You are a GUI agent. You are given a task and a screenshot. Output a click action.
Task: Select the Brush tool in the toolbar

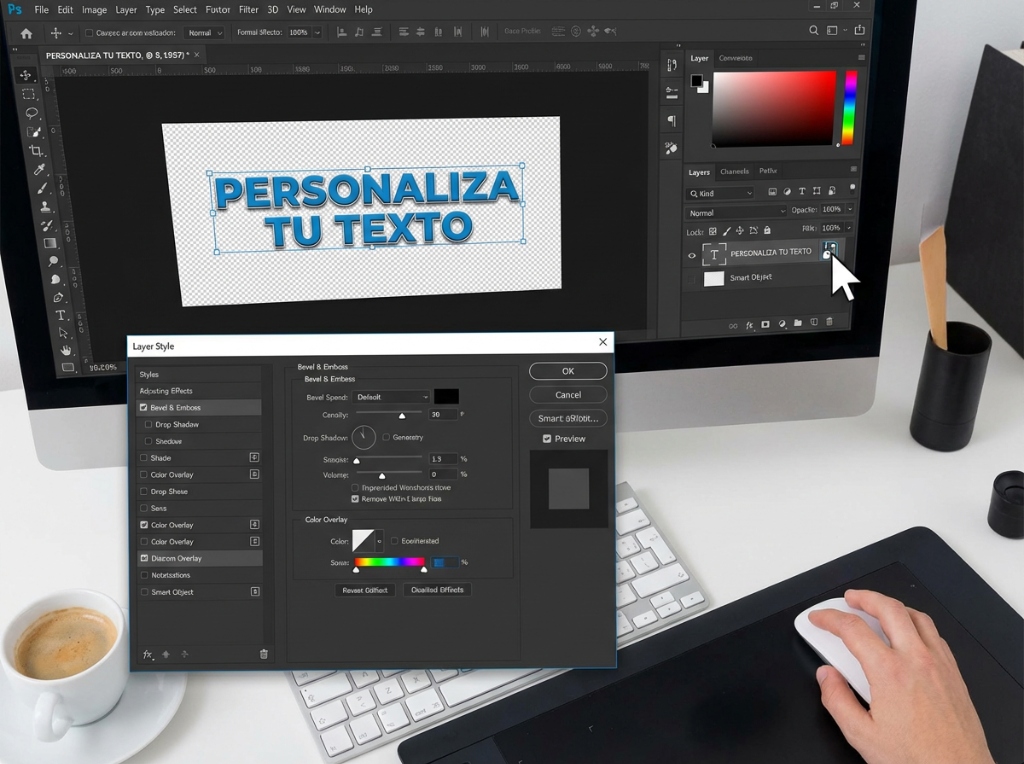[42, 189]
